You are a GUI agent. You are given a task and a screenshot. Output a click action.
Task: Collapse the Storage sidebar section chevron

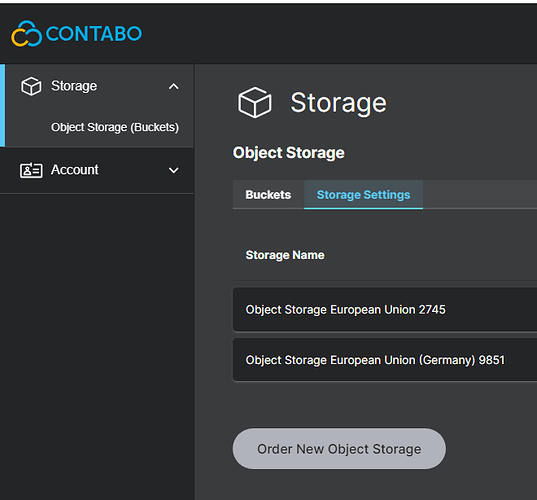(x=174, y=86)
